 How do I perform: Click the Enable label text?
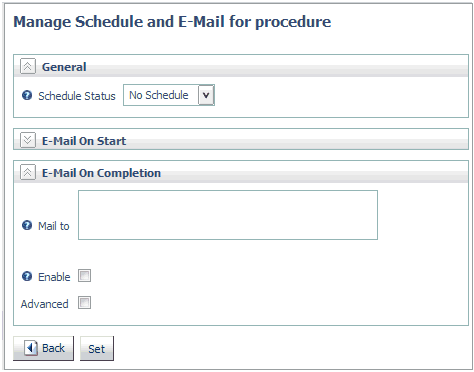coord(54,277)
